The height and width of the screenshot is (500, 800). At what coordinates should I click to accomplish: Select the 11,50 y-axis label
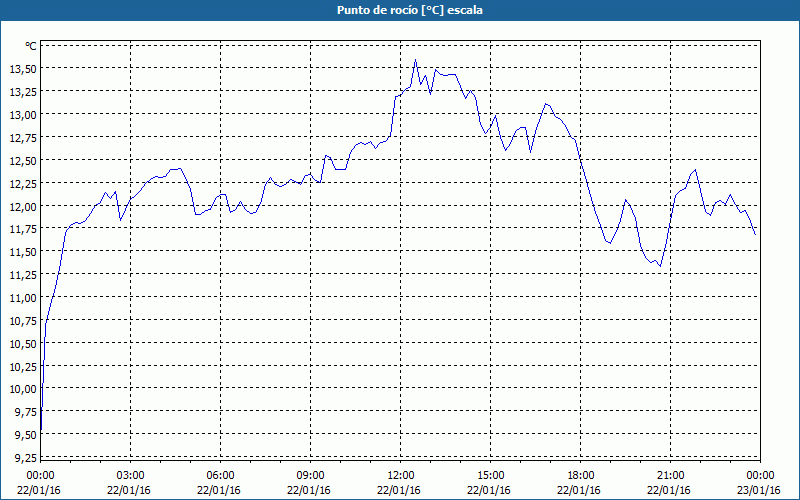[23, 253]
